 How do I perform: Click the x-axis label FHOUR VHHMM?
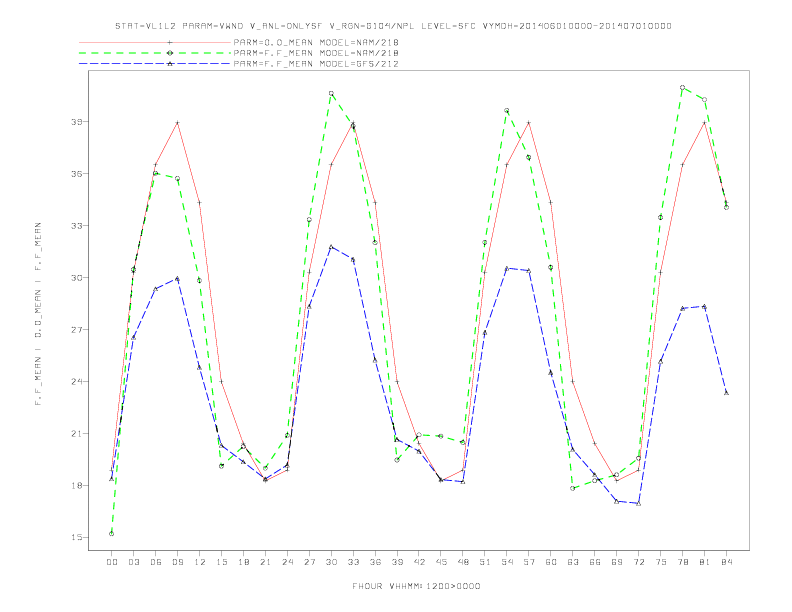click(x=416, y=586)
